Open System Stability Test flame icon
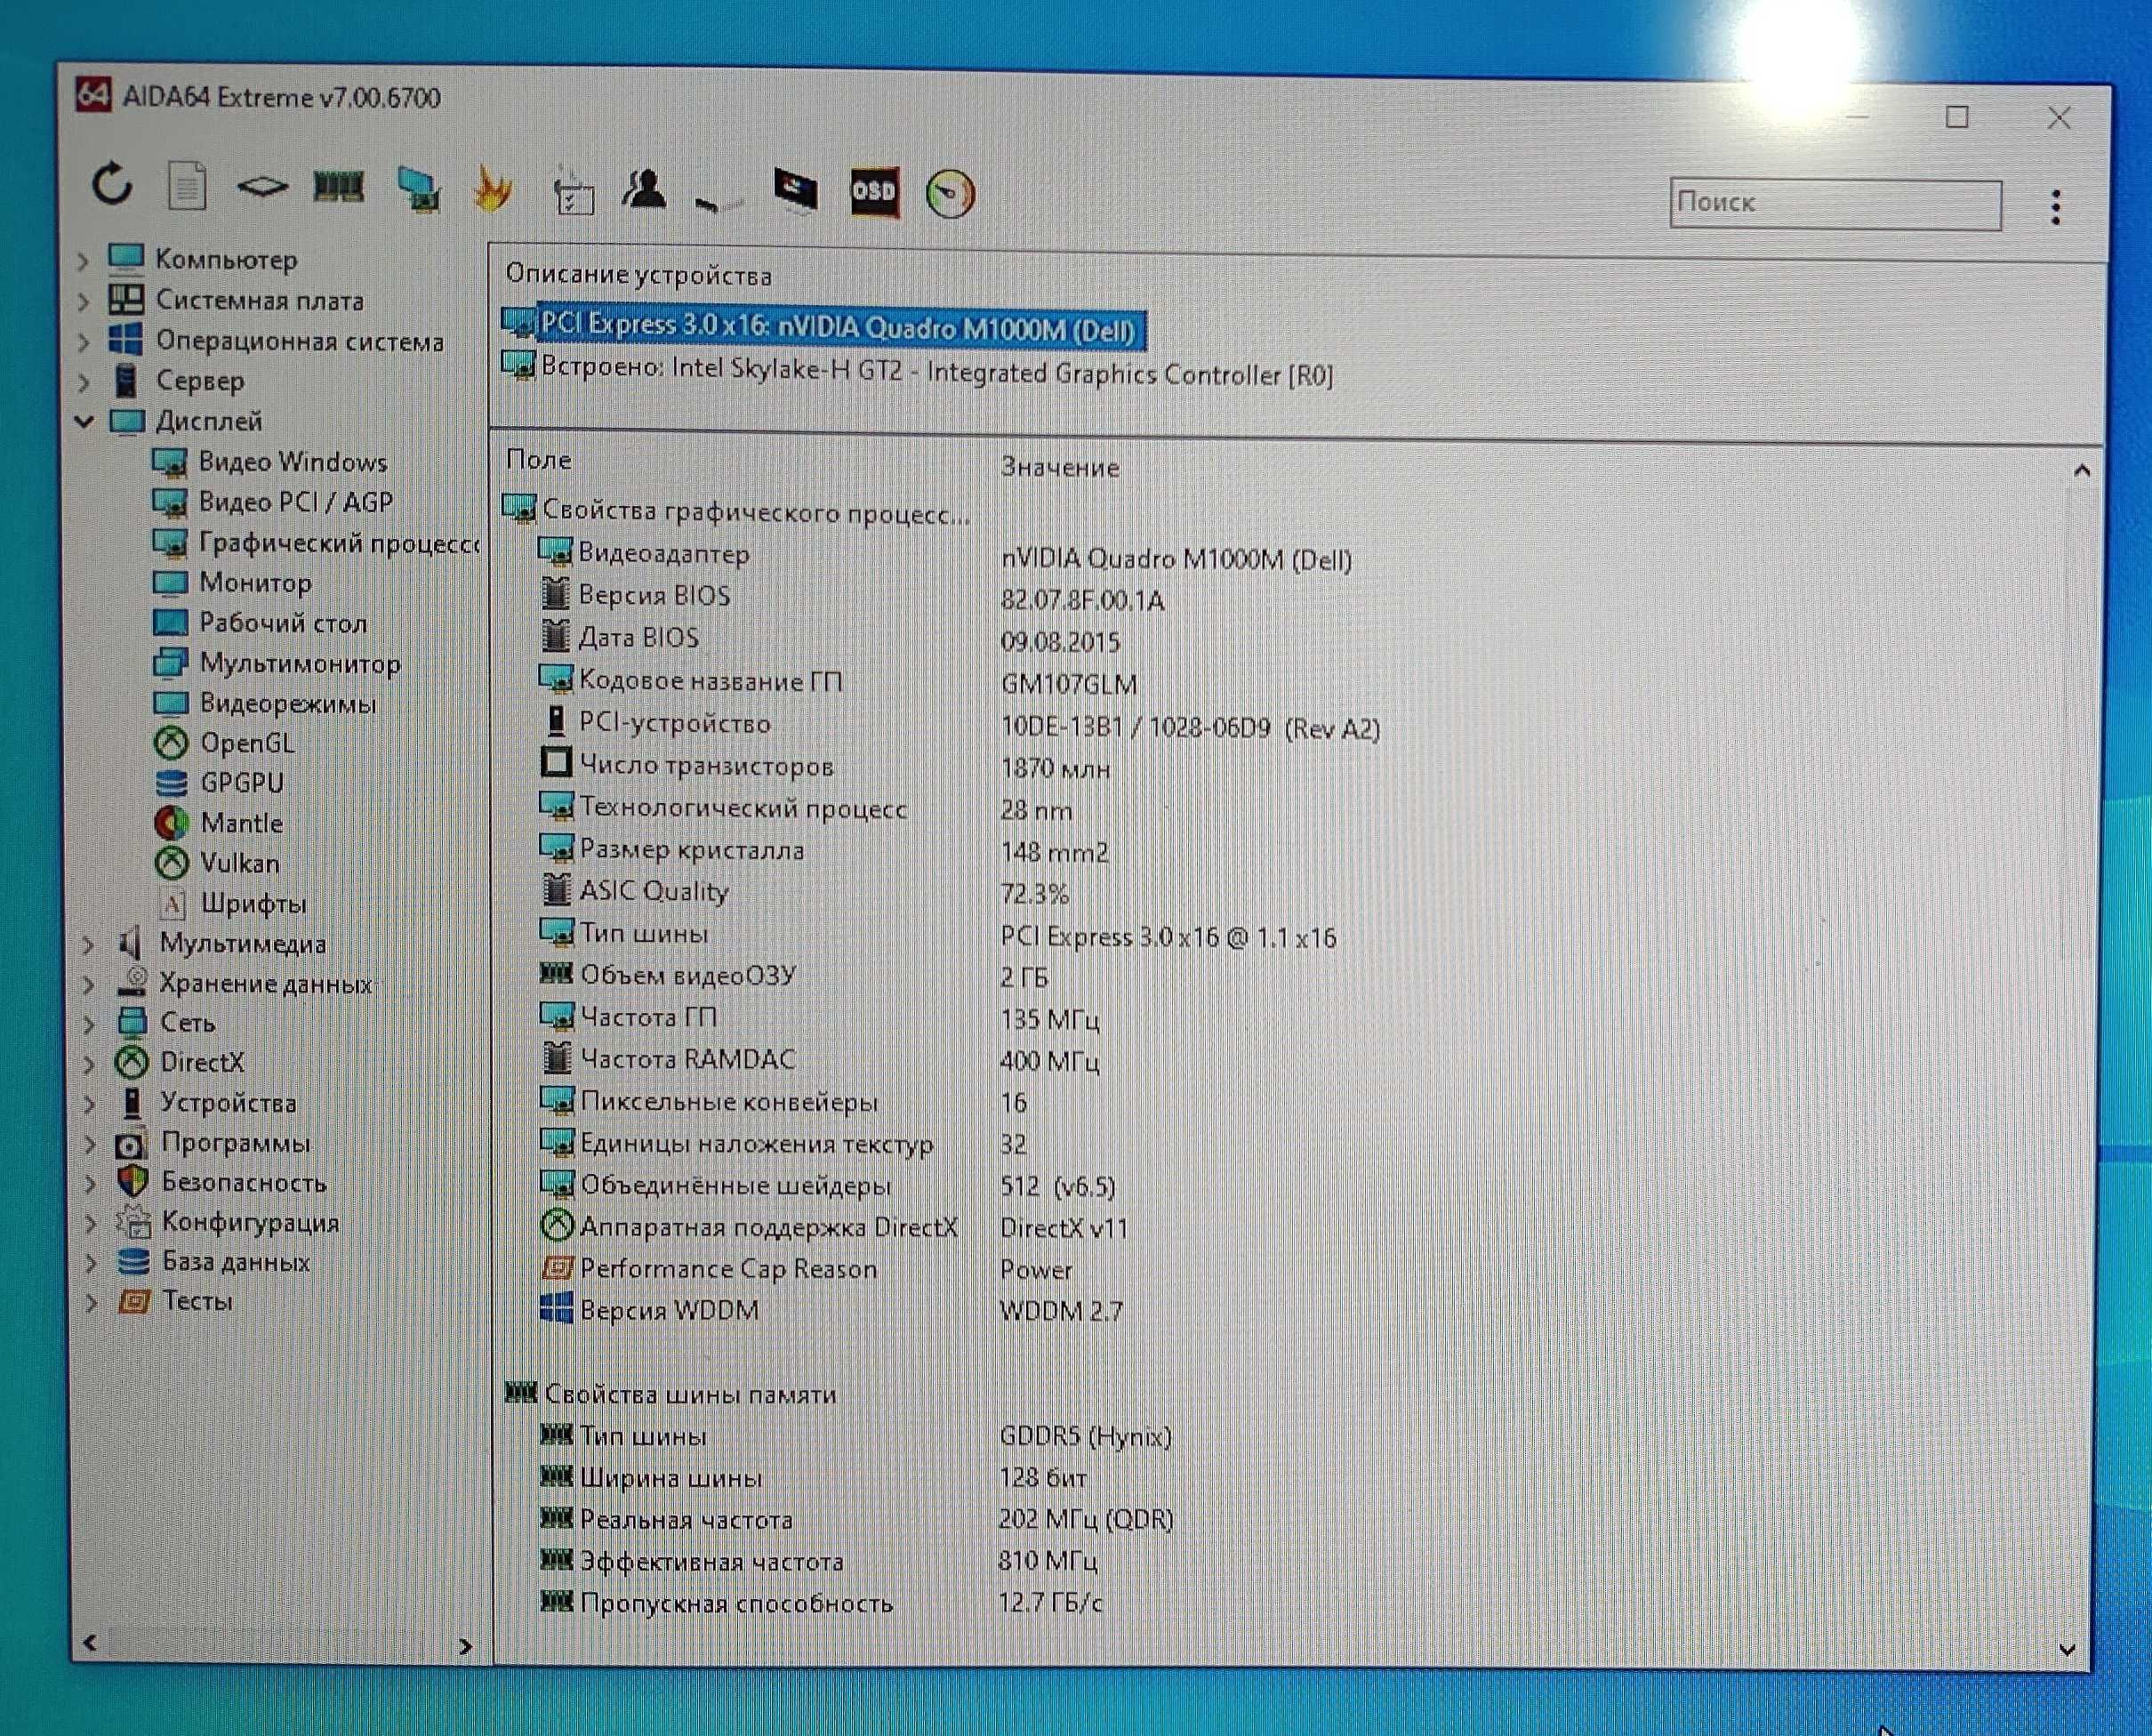Screen dimensions: 2152x1736 (492, 188)
